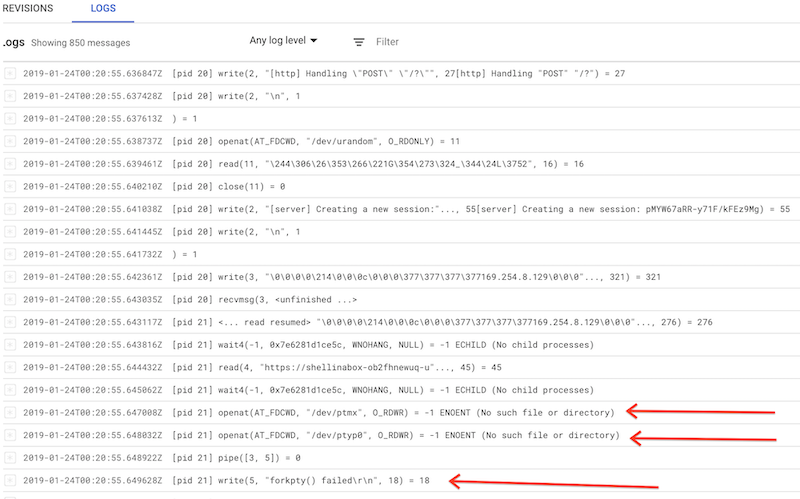Click the filter lines icon
Image resolution: width=800 pixels, height=499 pixels.
pos(359,42)
